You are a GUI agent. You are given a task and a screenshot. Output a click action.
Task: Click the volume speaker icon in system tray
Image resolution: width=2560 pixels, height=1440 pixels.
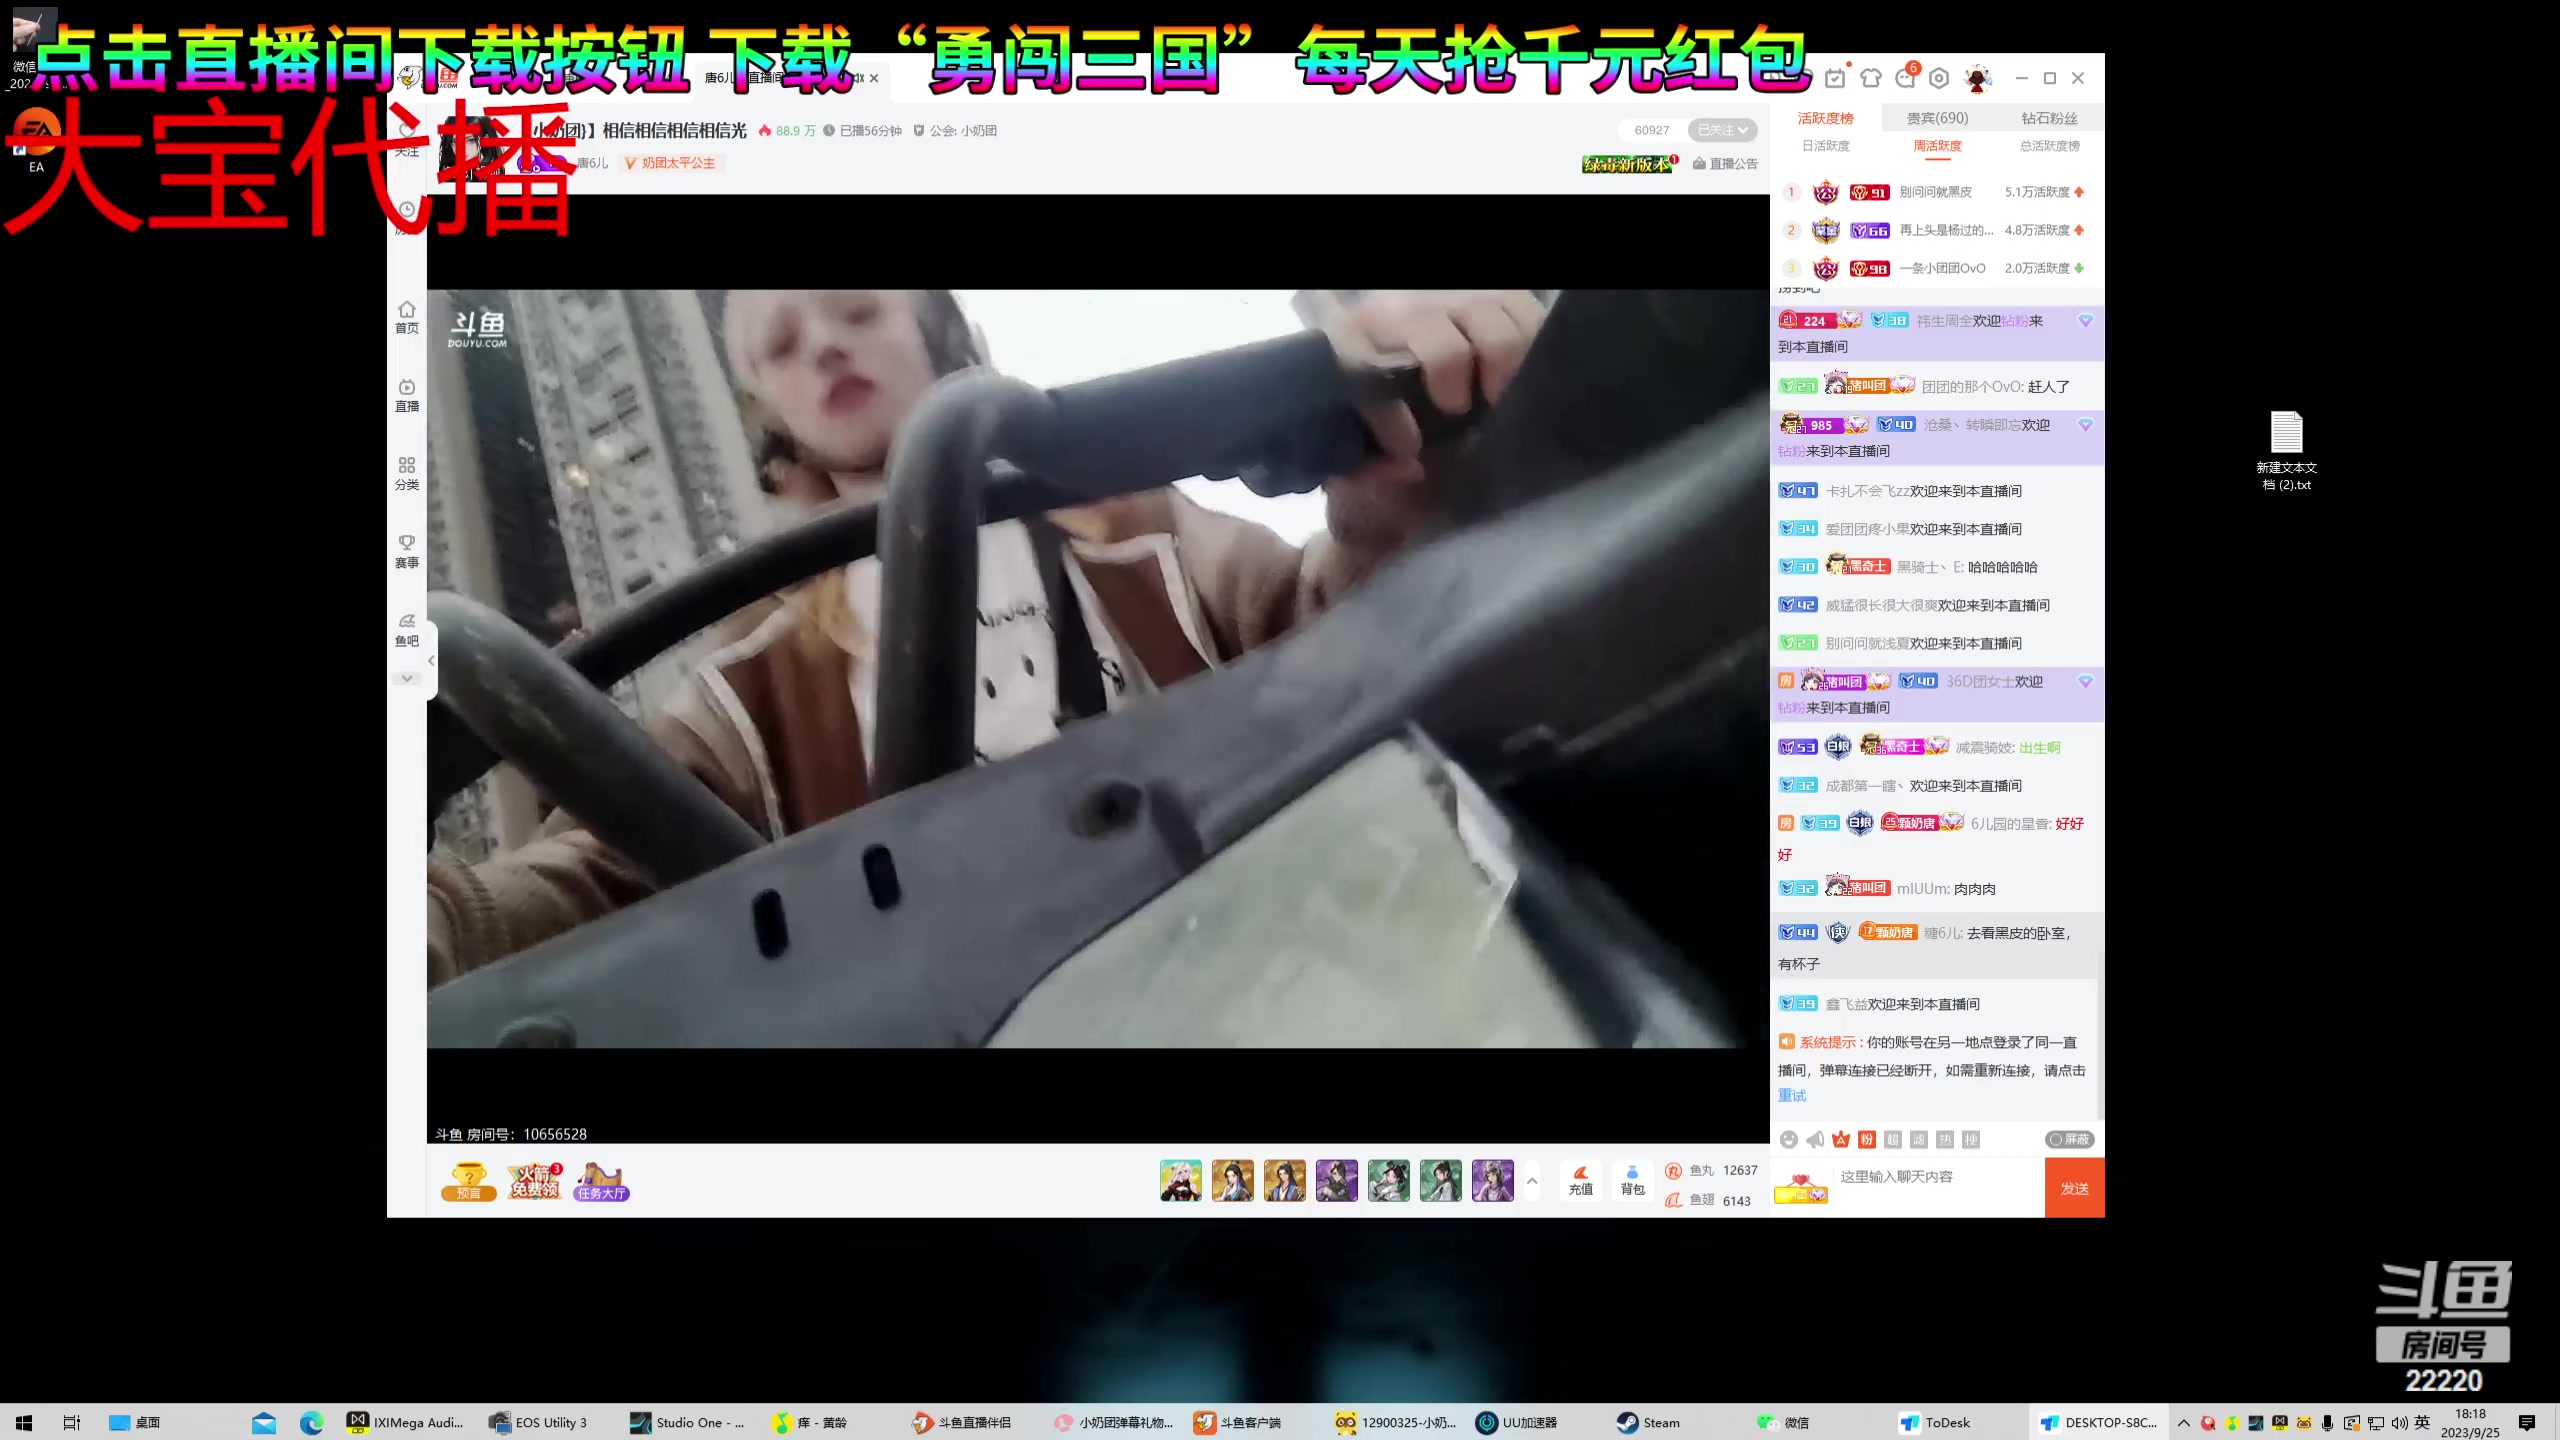[2400, 1423]
